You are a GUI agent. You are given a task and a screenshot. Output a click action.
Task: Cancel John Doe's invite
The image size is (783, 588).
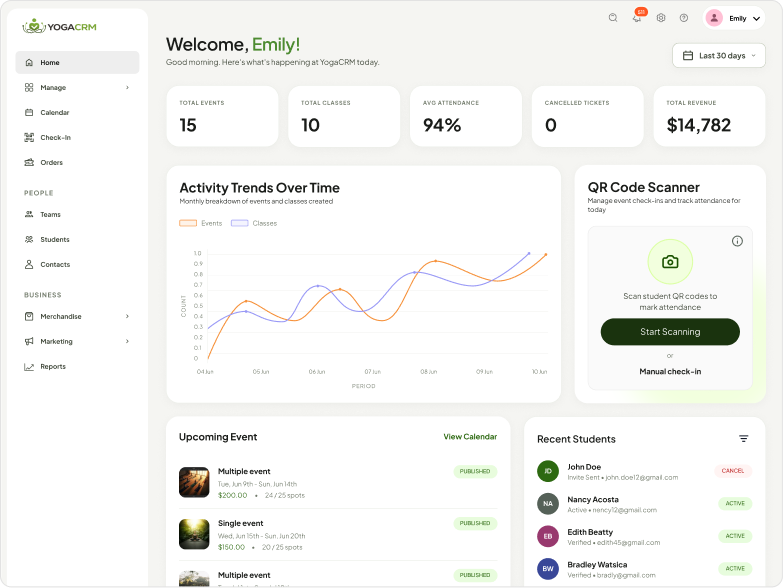[x=733, y=471]
